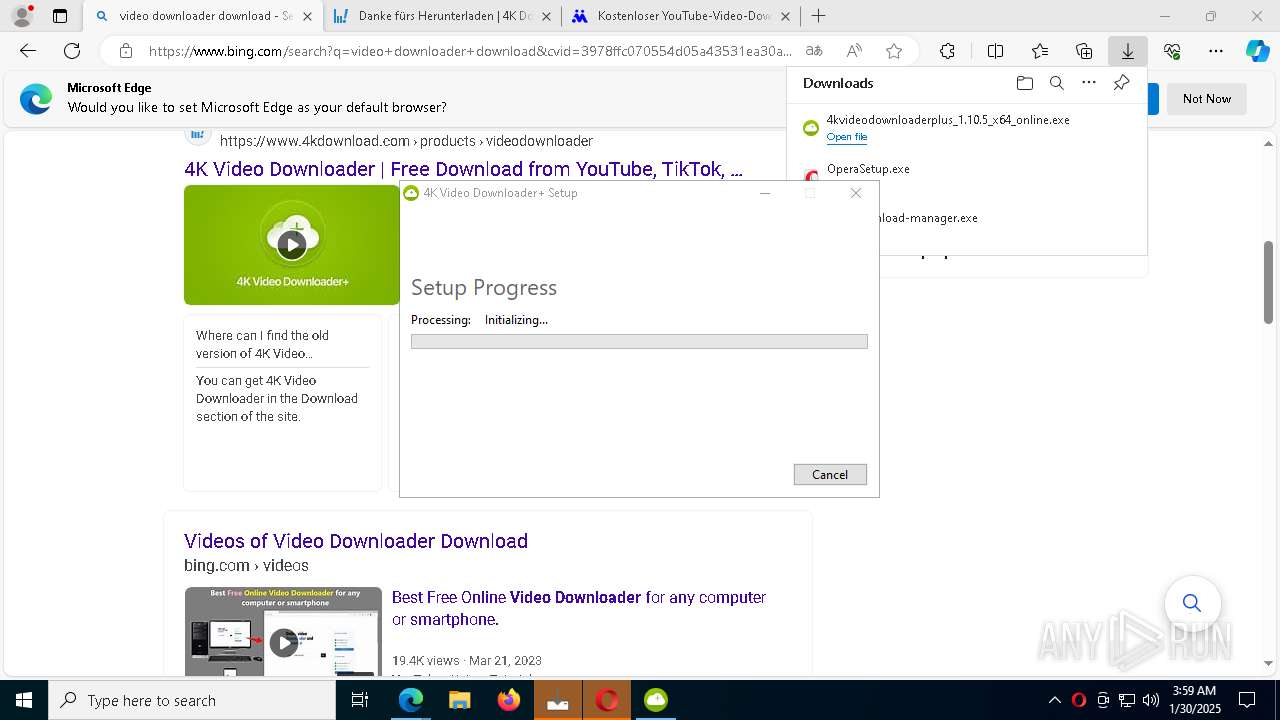Open the Windows Start menu
The width and height of the screenshot is (1280, 720).
[x=24, y=700]
